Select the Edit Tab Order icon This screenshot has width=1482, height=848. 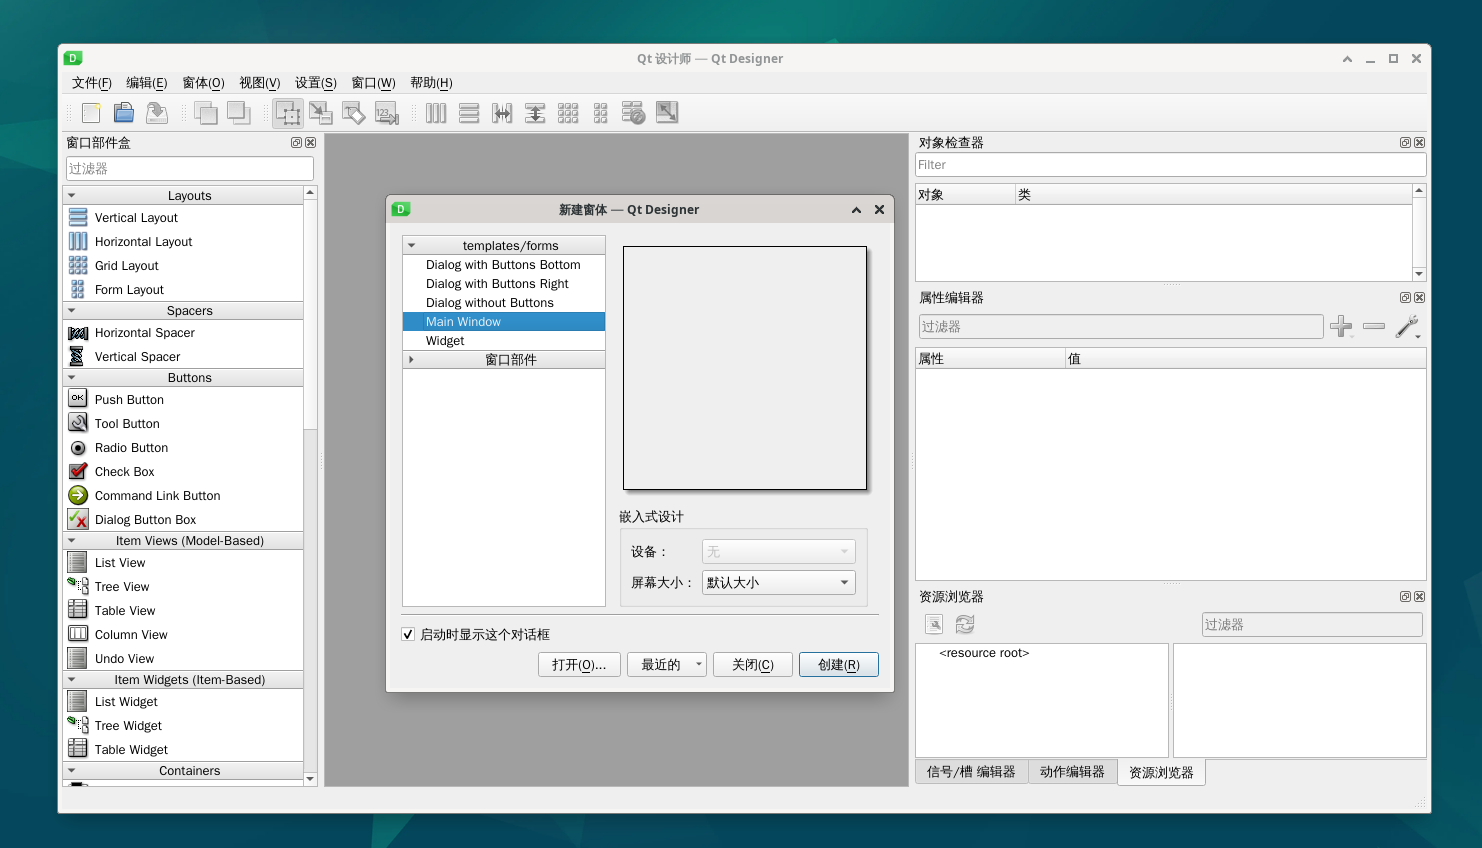387,113
